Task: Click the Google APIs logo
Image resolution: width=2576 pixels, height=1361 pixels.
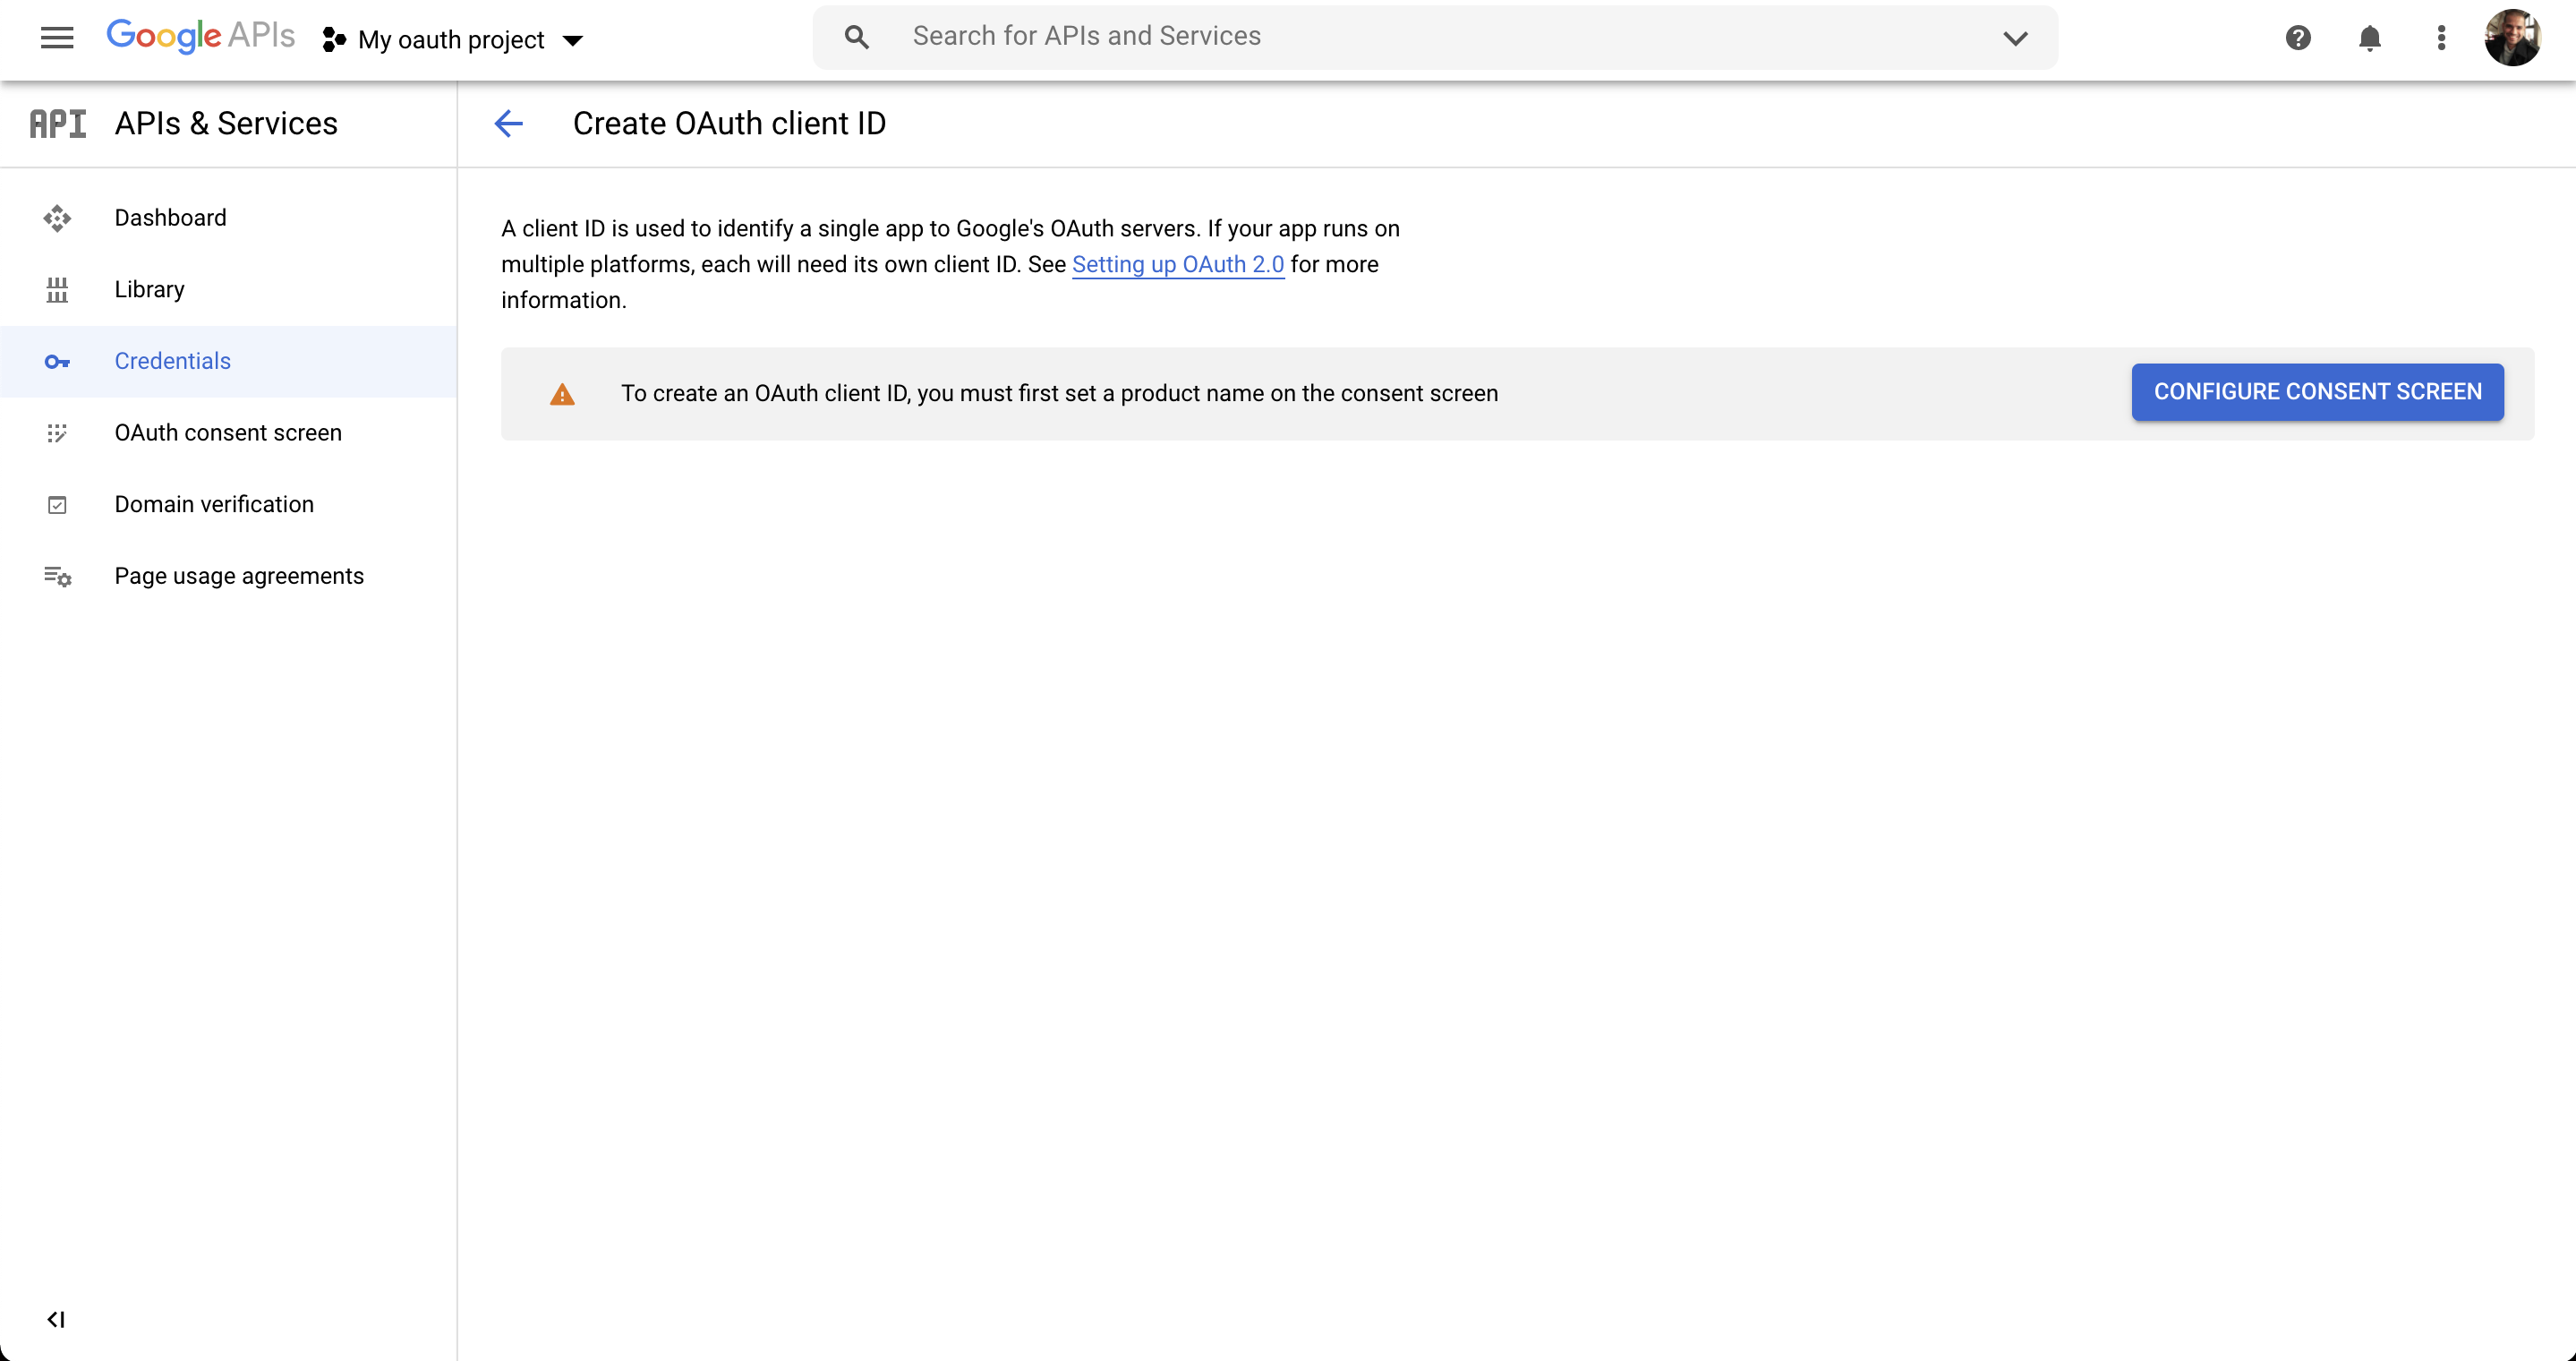Action: (x=200, y=36)
